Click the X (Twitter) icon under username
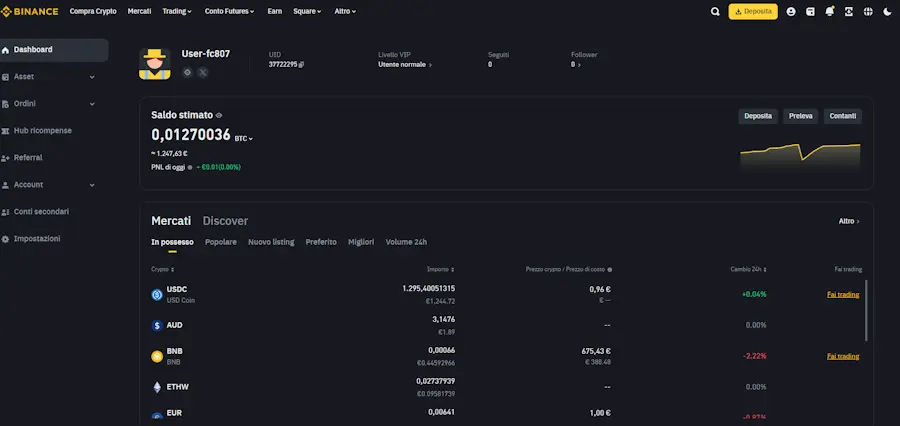The height and width of the screenshot is (426, 900). point(203,72)
